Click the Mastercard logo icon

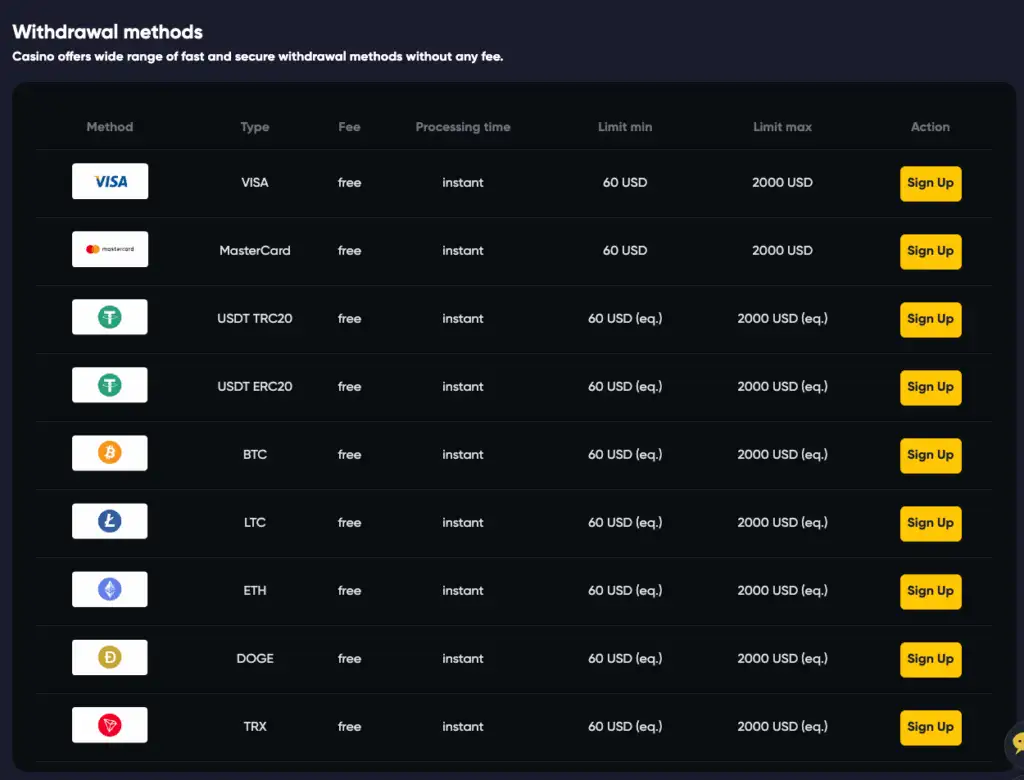tap(110, 249)
